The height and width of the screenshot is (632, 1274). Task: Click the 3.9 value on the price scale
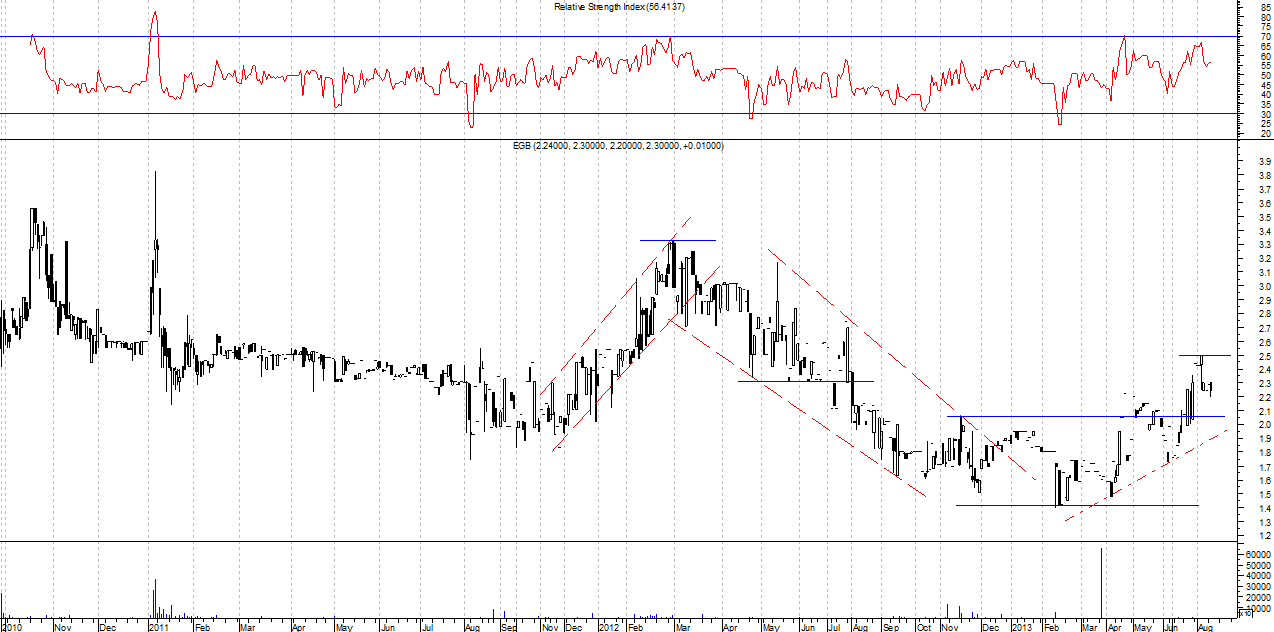pos(1263,161)
